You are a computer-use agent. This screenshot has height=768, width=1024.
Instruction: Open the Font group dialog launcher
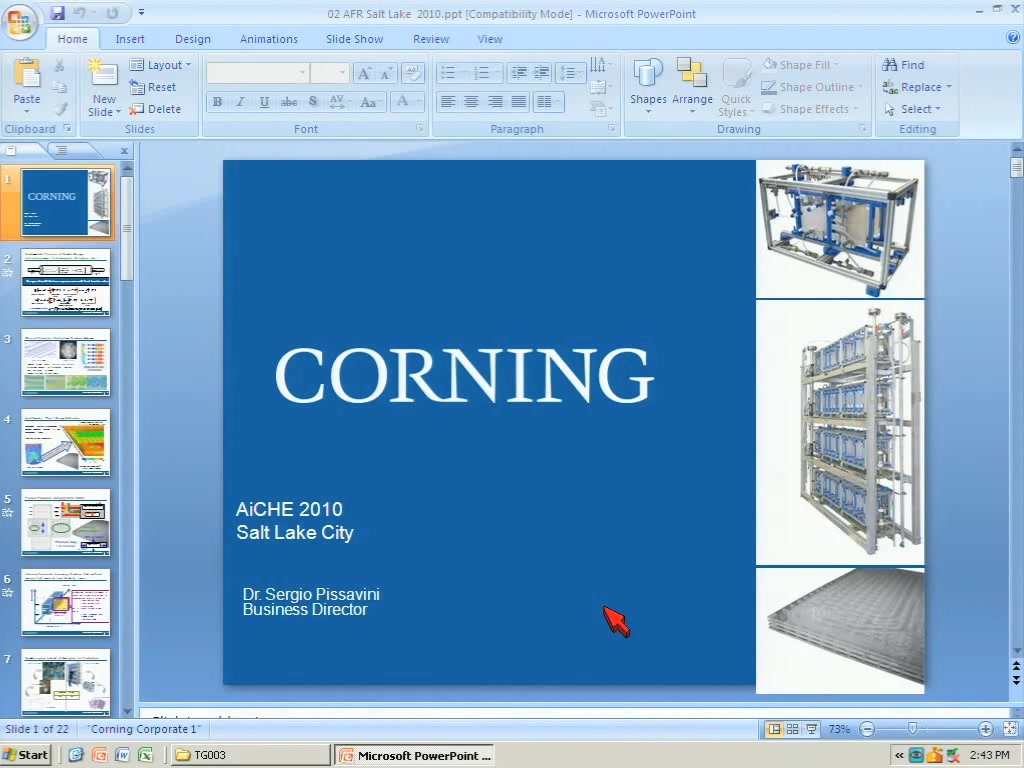(x=419, y=129)
